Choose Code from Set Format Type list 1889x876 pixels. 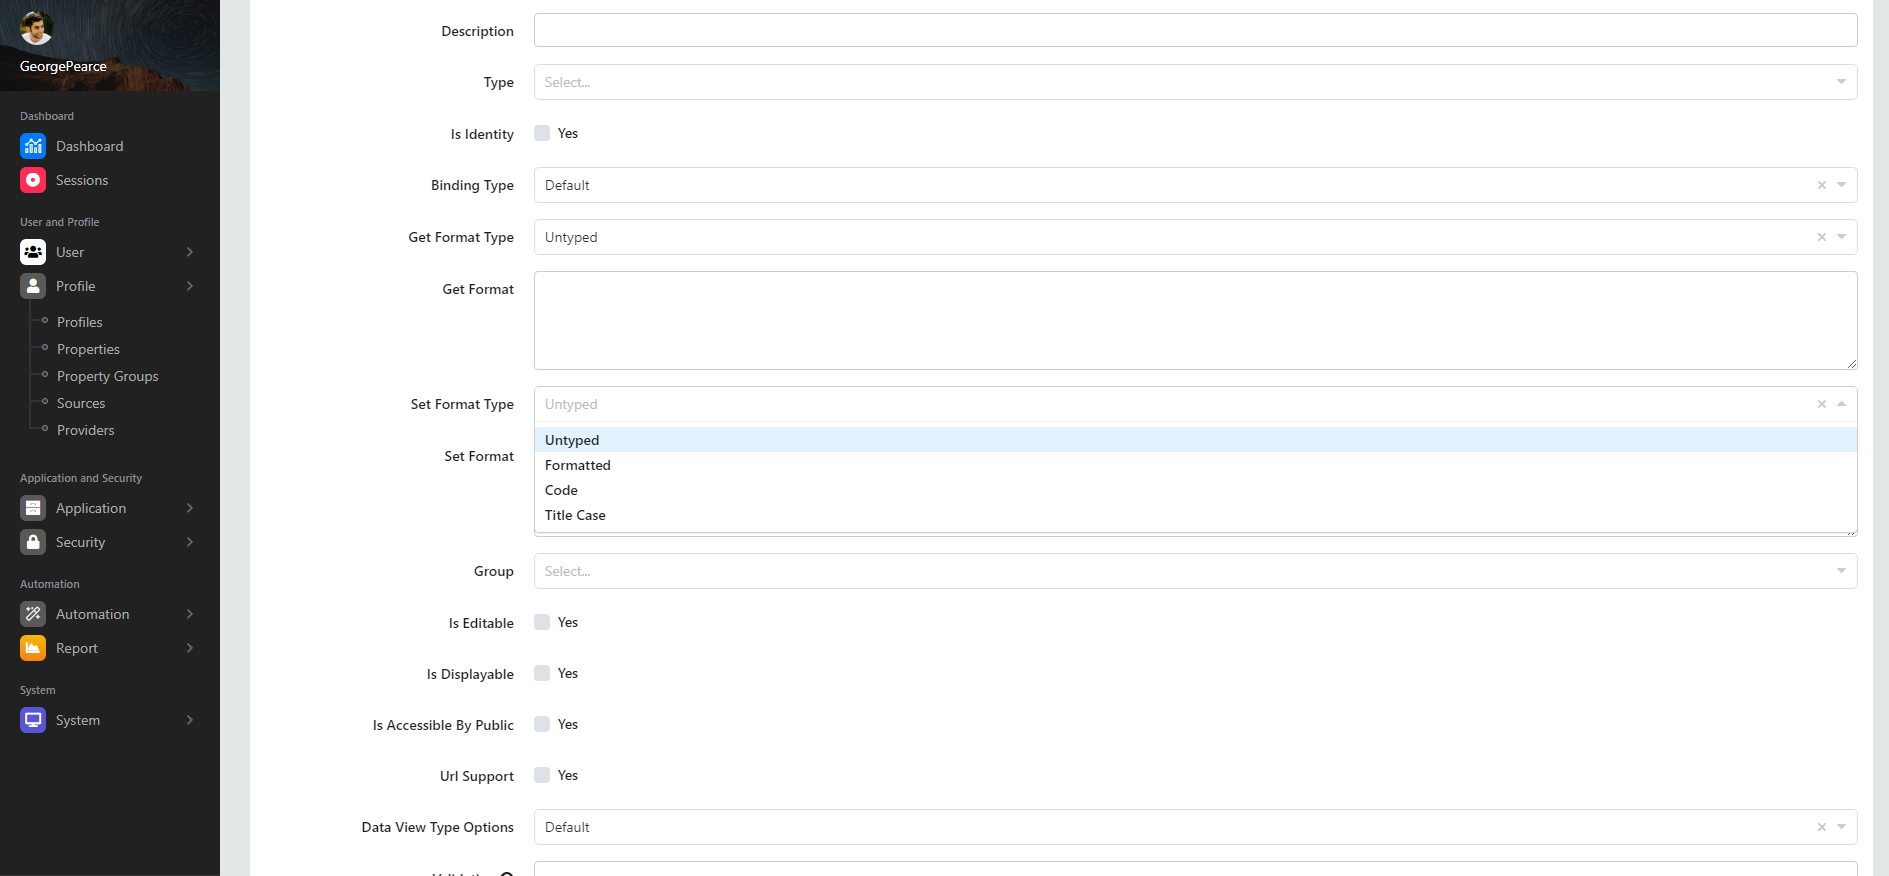[x=1195, y=490]
